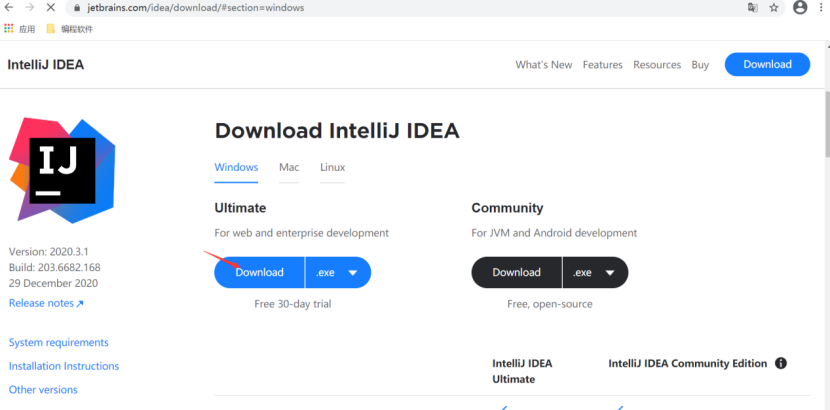Screen dimensions: 830x410
Task: Click the blue Ultimate Download button
Action: (x=260, y=272)
